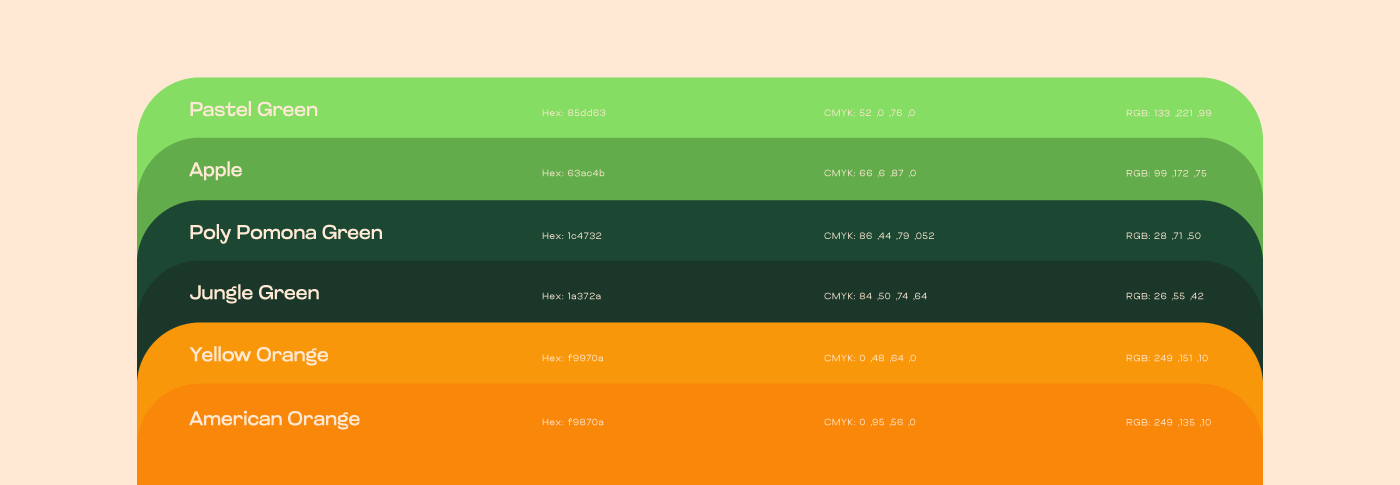This screenshot has height=485, width=1400.
Task: Select the "RGB: 249 ,135 ,10" text
Action: click(x=1168, y=422)
